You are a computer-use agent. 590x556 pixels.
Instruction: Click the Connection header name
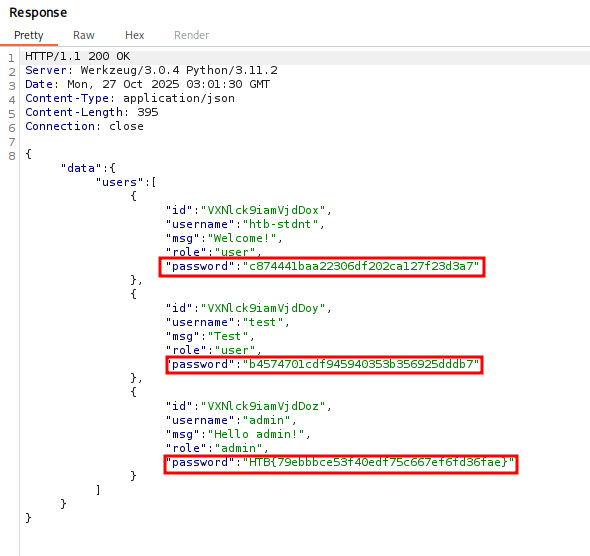click(x=60, y=126)
